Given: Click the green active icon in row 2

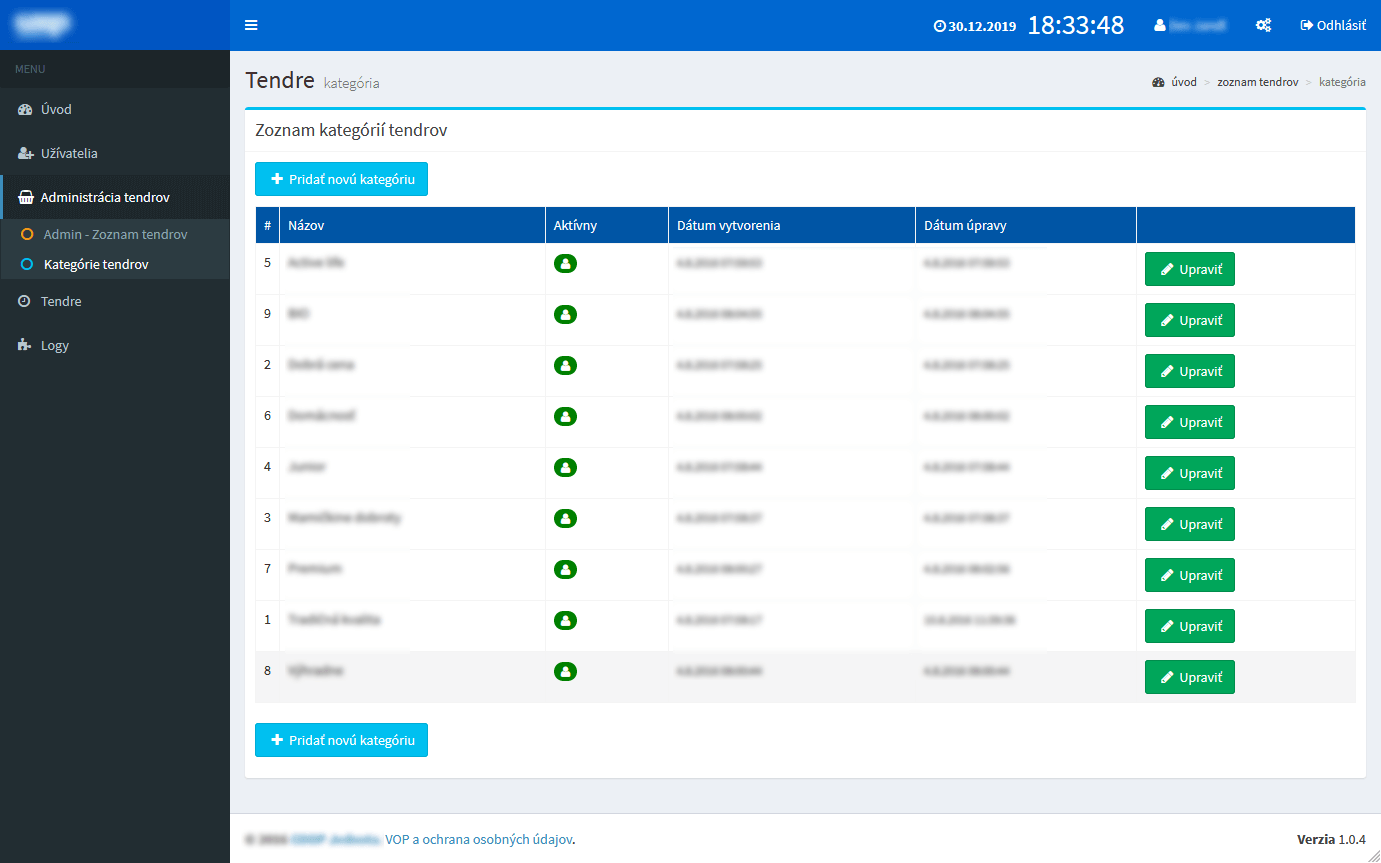Looking at the screenshot, I should pyautogui.click(x=565, y=365).
